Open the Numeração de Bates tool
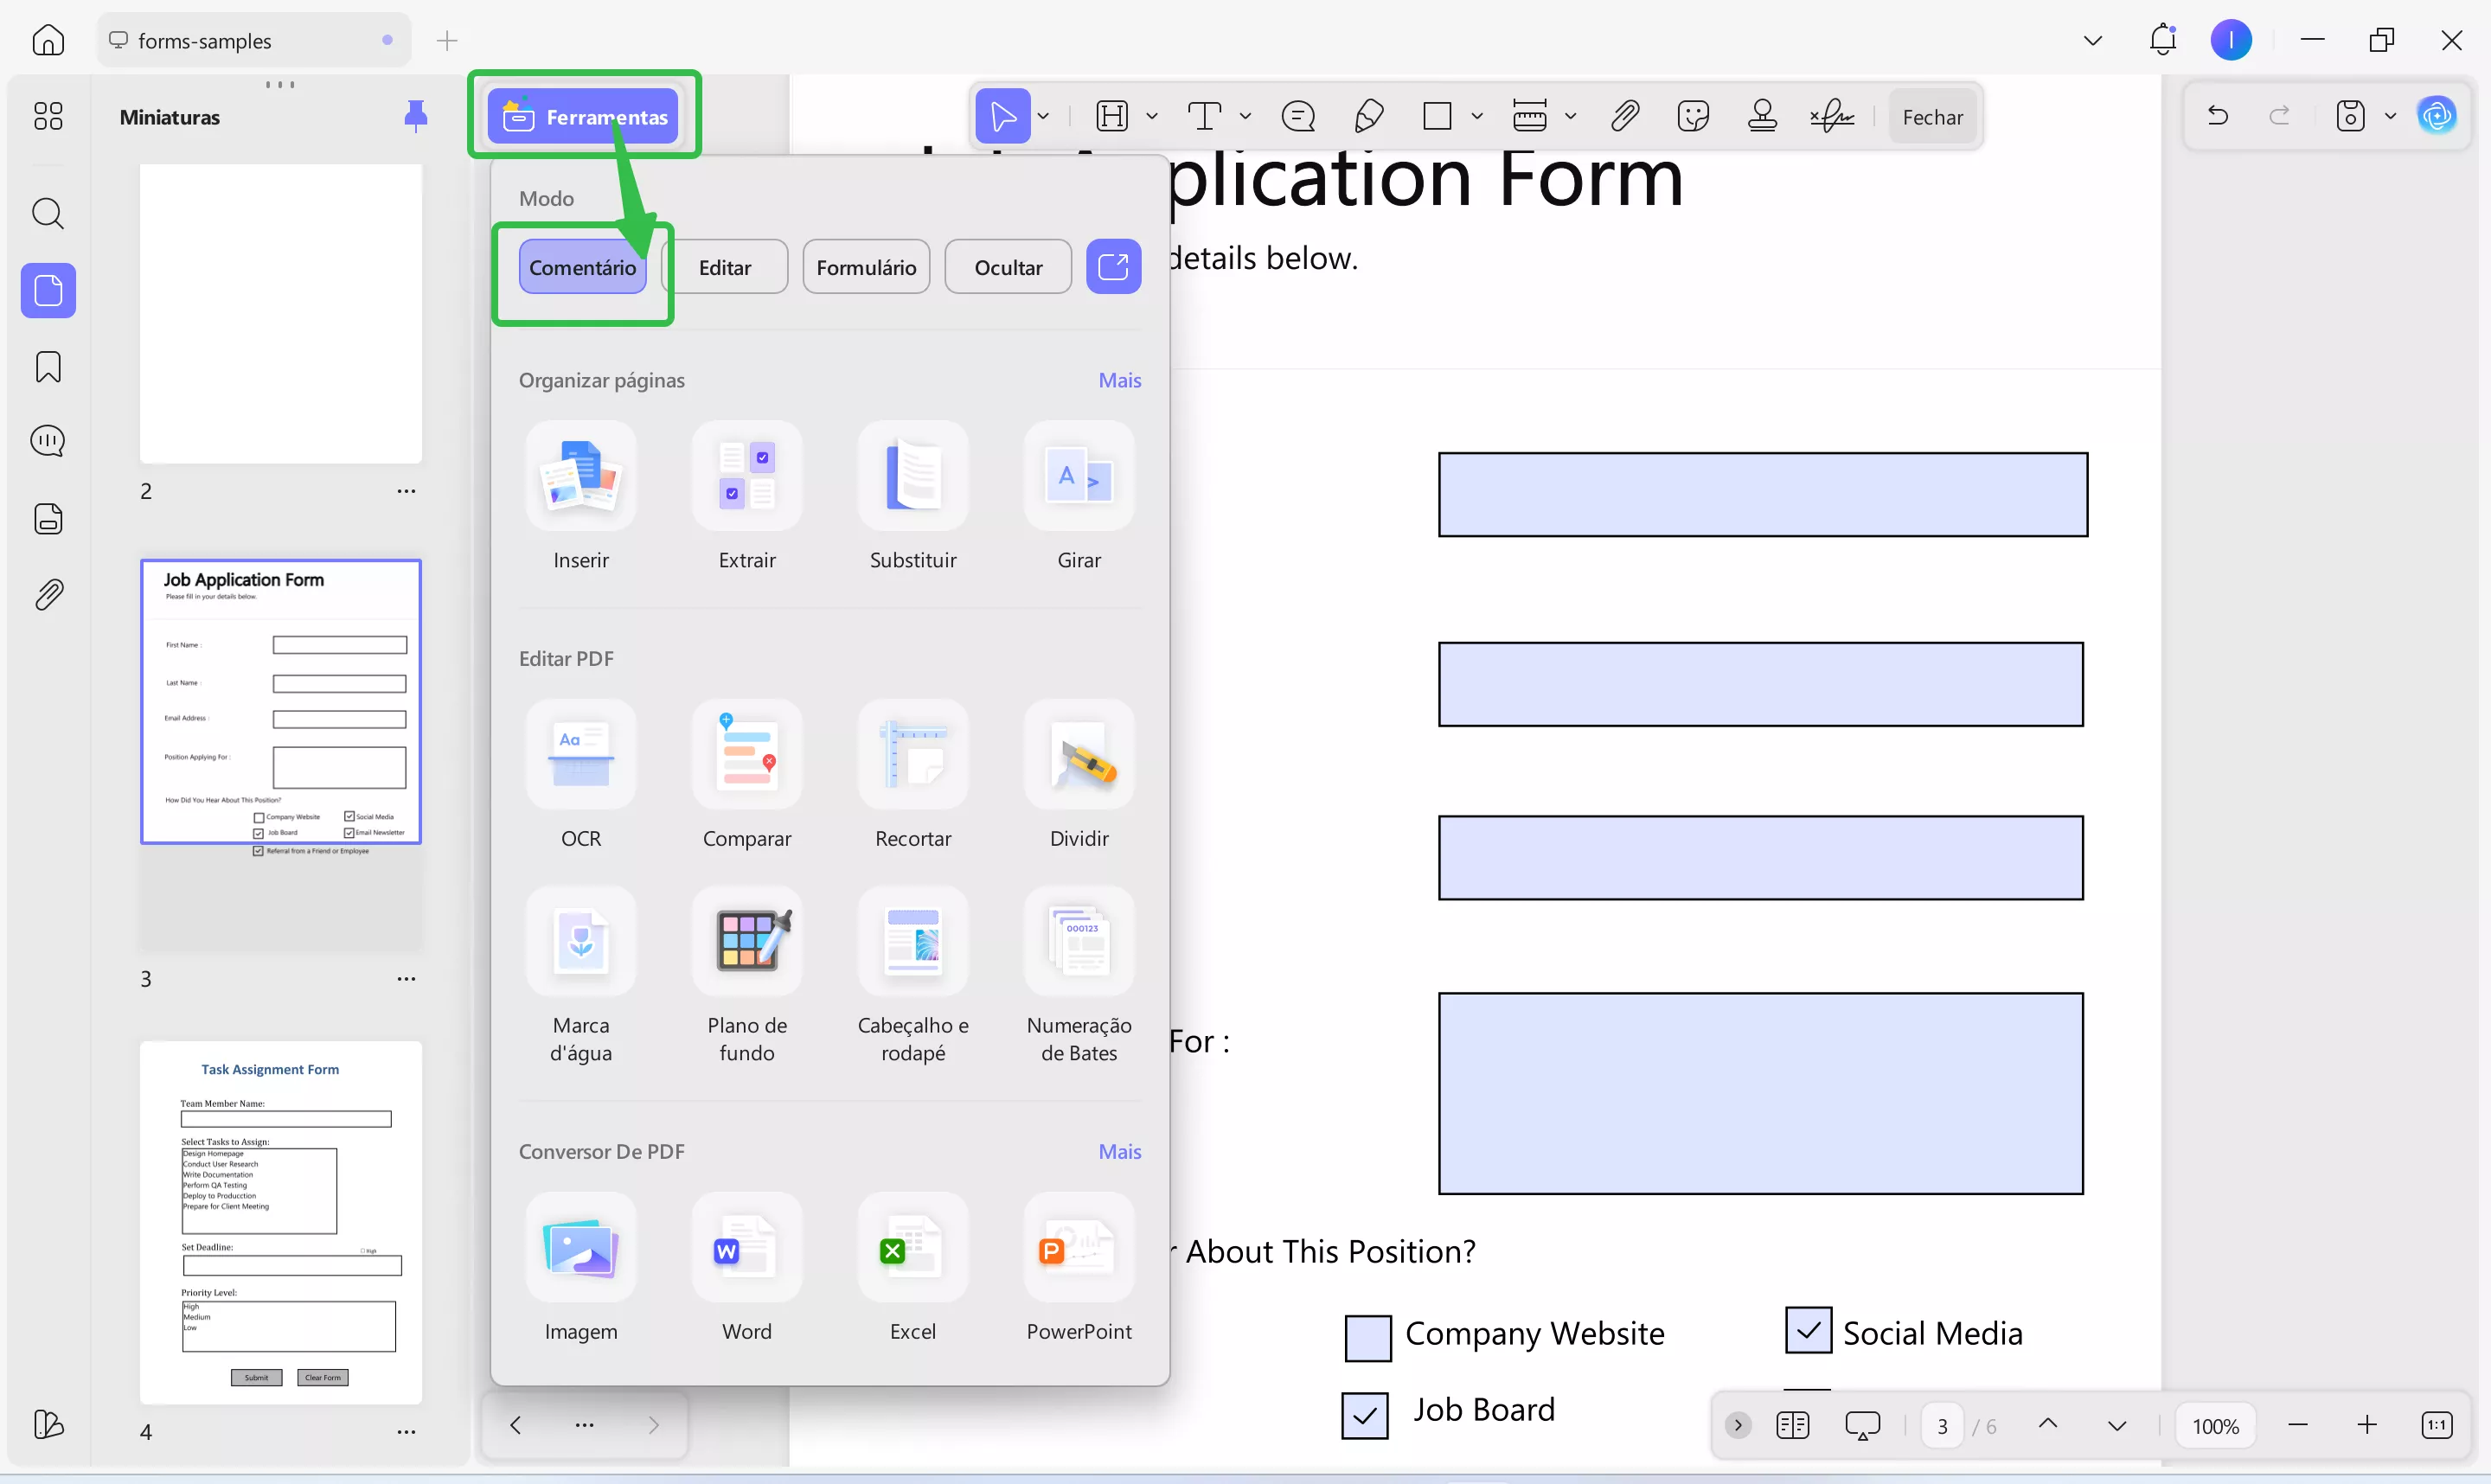Screen dimensions: 2491x1484 [1078, 941]
